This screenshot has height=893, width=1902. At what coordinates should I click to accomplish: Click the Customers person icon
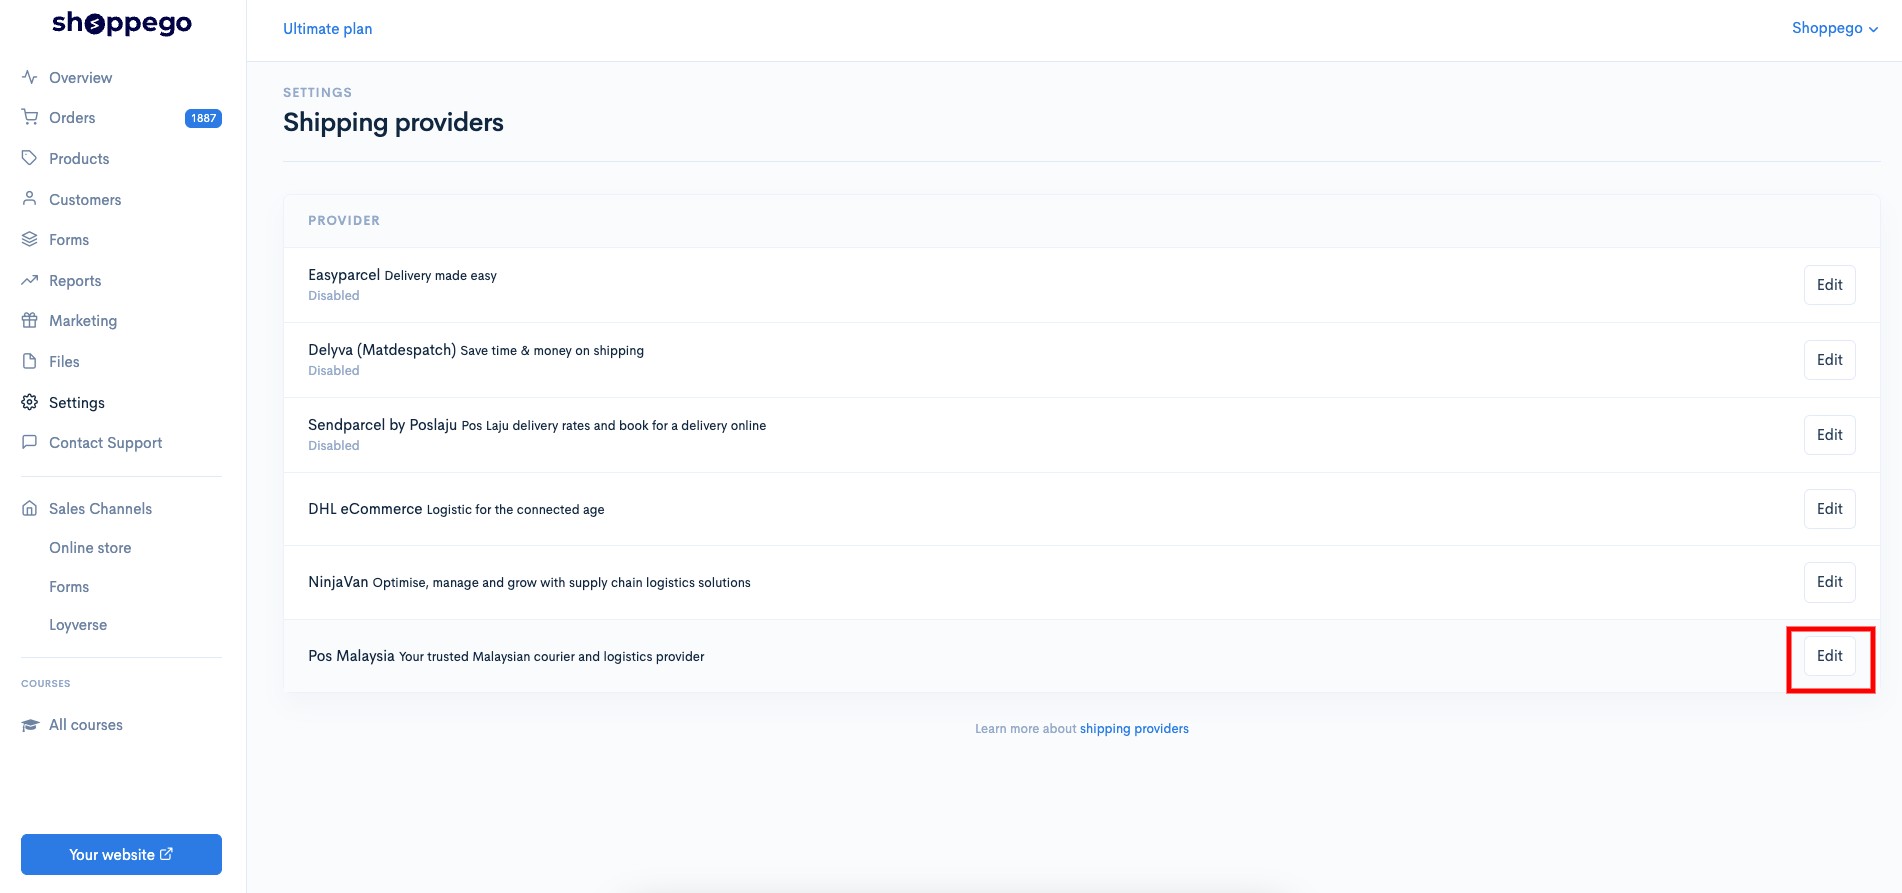(30, 199)
